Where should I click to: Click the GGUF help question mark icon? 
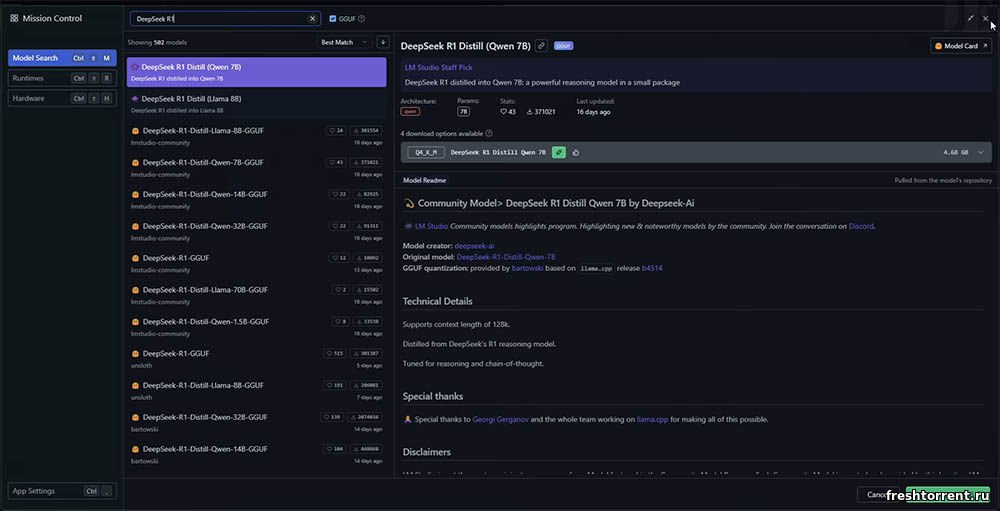click(361, 18)
